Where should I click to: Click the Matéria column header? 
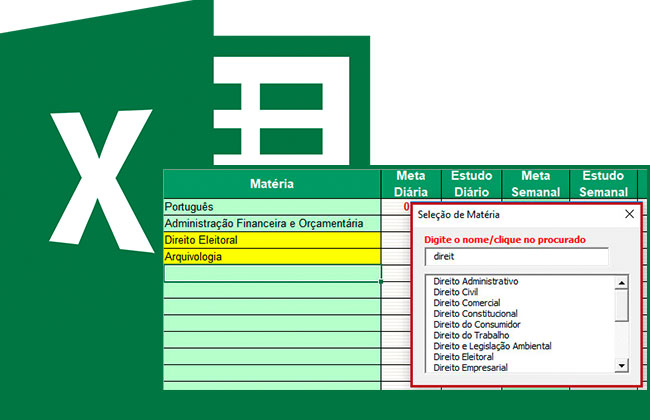(x=272, y=184)
